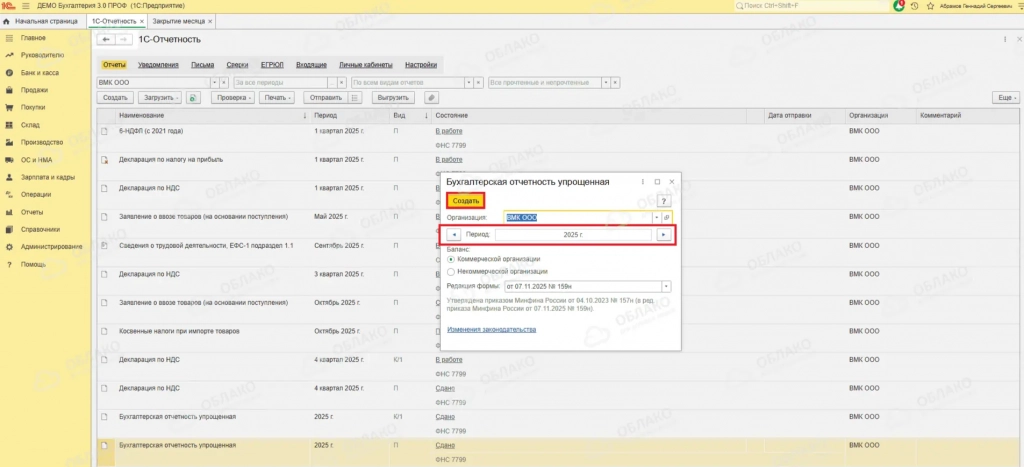Click the list icon beside Отправить
This screenshot has width=1024, height=467.
(x=353, y=98)
